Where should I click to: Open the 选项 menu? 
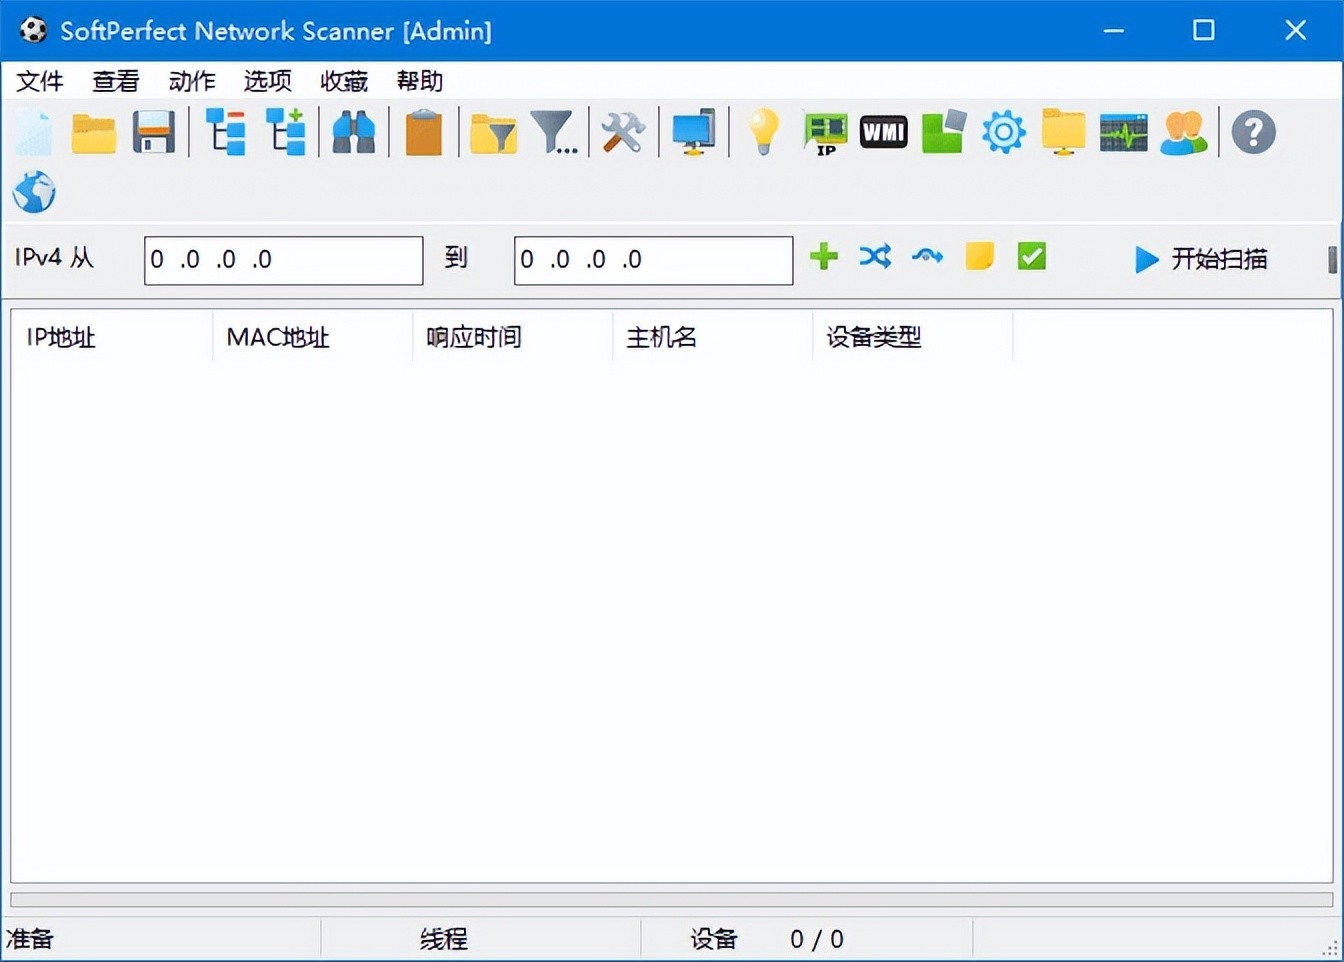click(266, 81)
